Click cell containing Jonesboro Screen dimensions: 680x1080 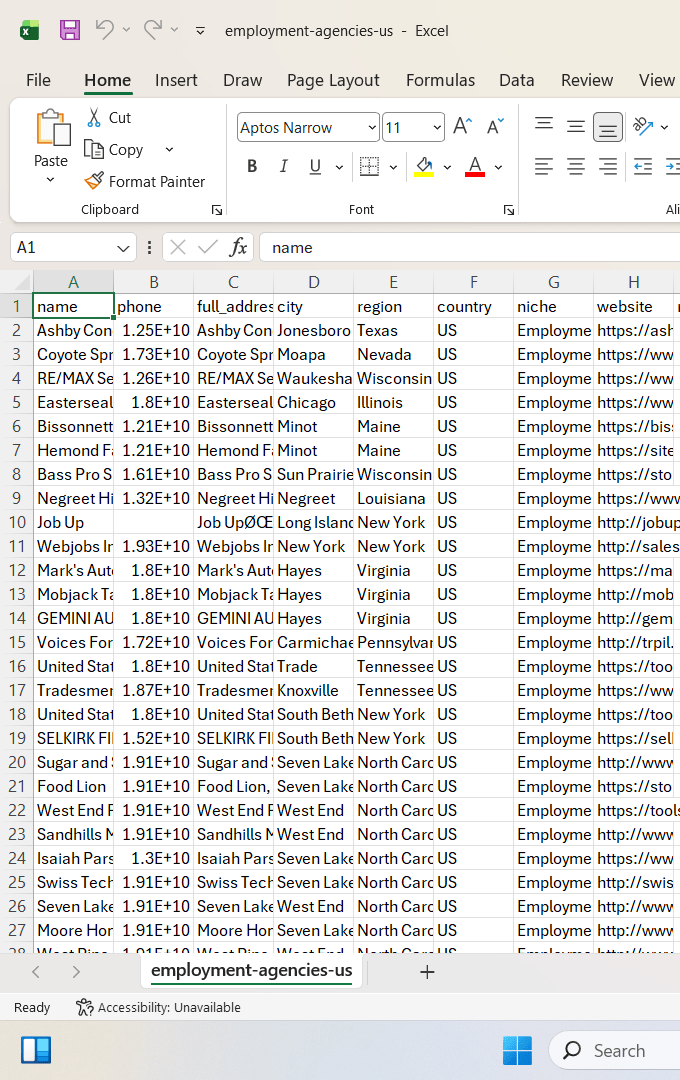(x=313, y=331)
